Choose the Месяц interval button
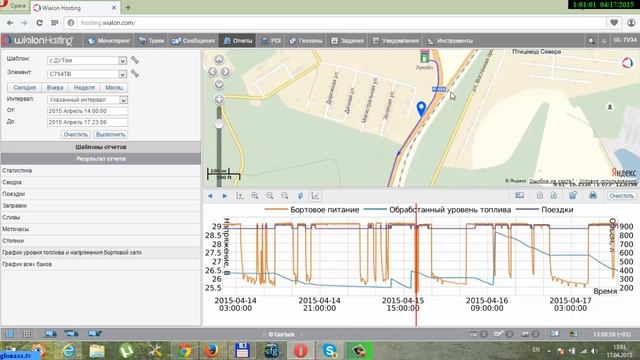The width and height of the screenshot is (640, 360). [114, 87]
